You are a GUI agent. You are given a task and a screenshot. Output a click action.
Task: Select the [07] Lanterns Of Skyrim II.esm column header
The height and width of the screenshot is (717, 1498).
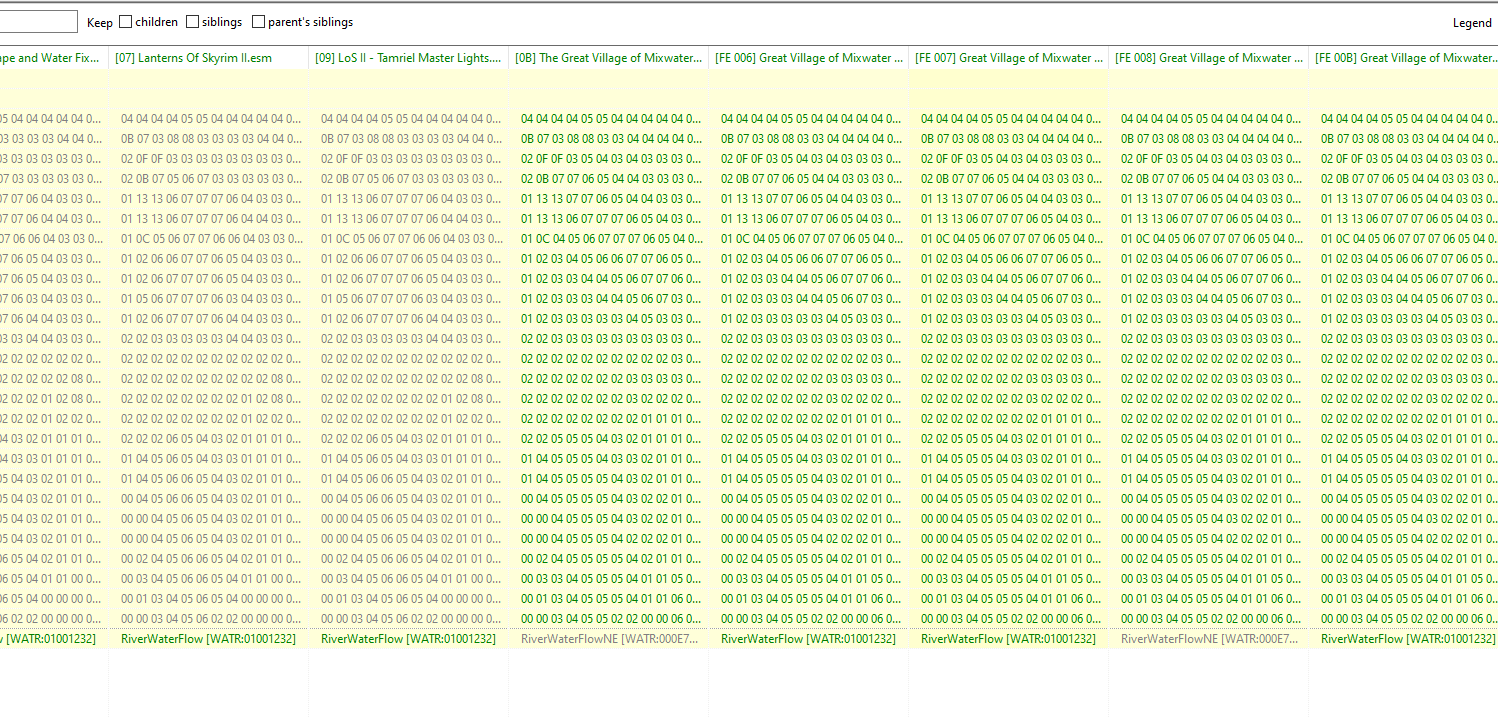tap(208, 58)
